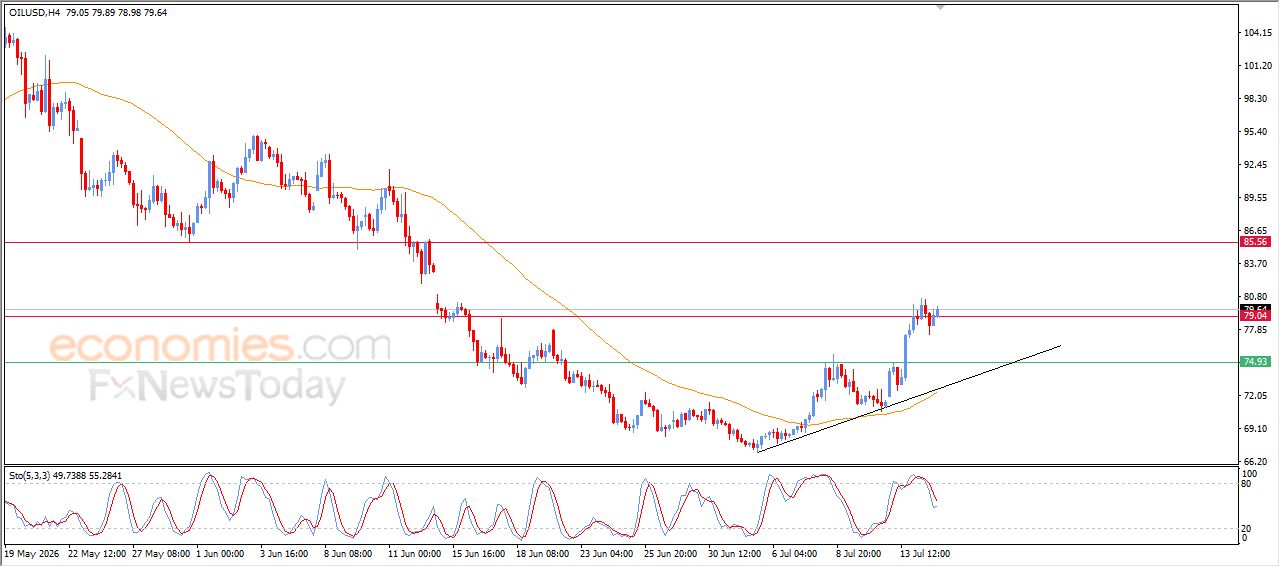Click the 98.30 value on price axis

(x=1255, y=99)
